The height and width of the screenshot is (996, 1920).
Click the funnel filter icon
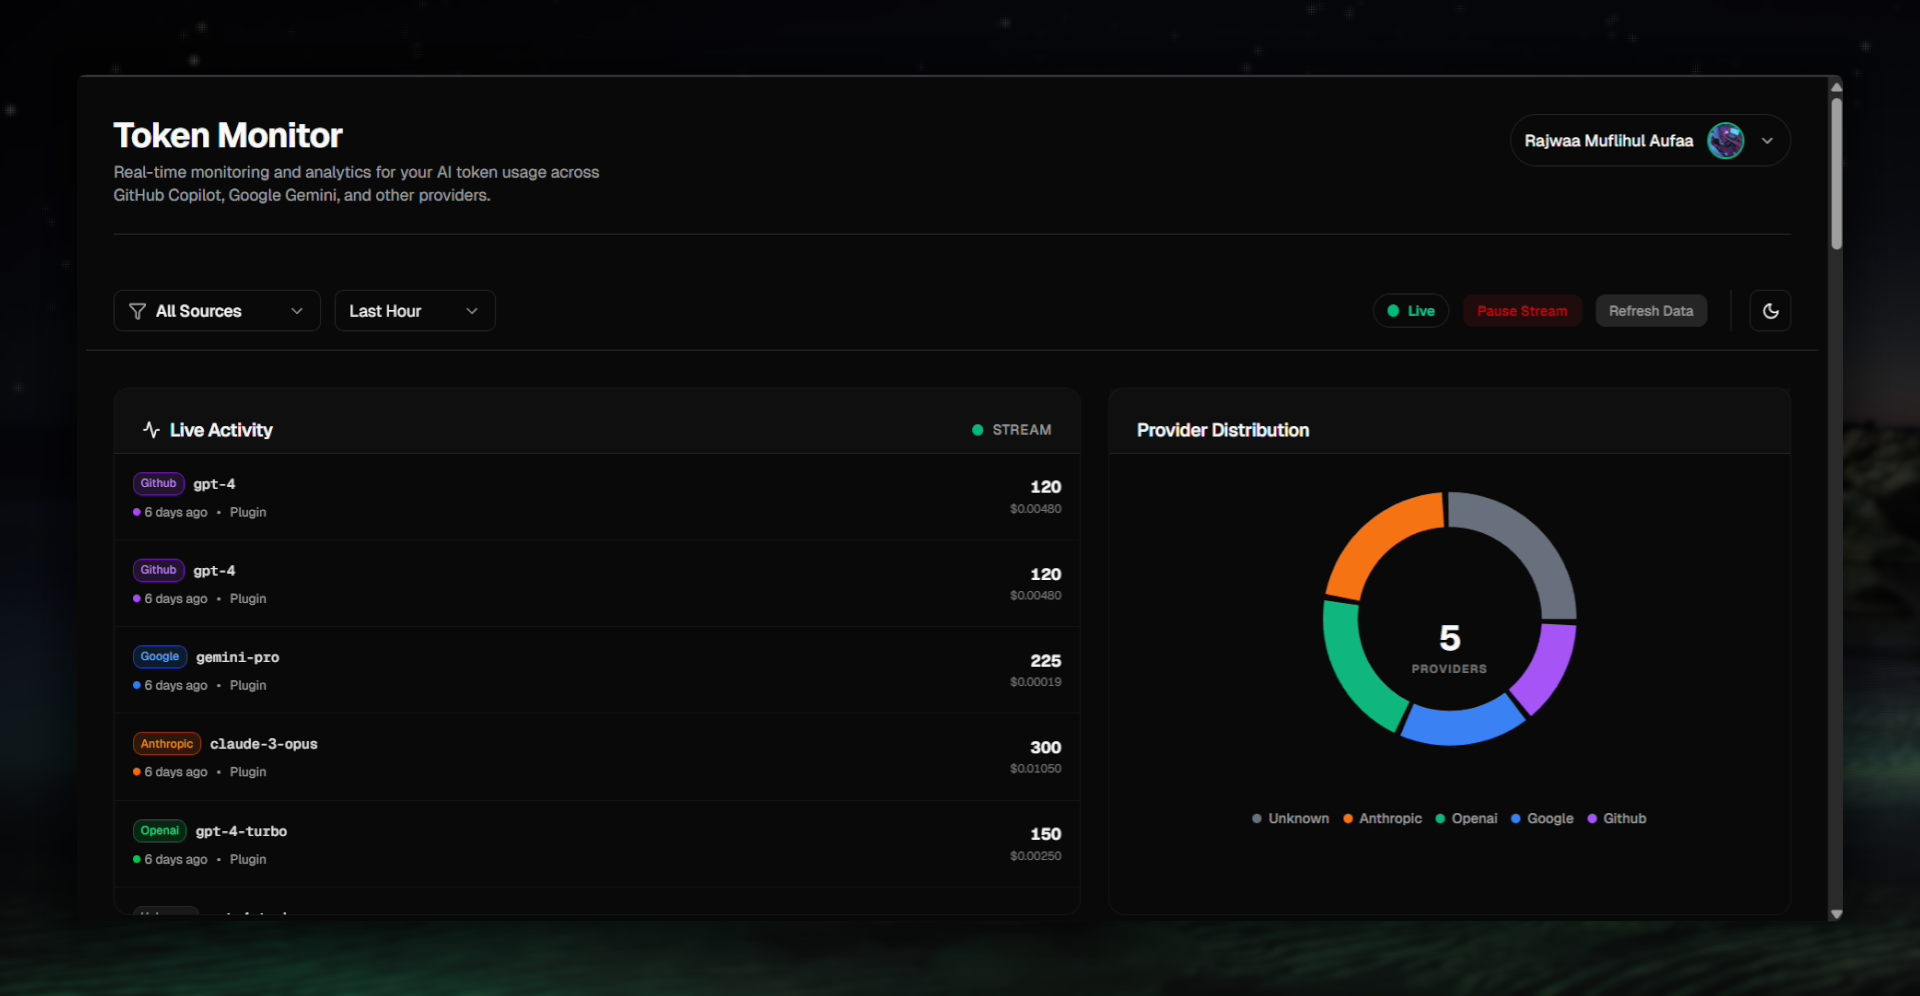point(138,311)
